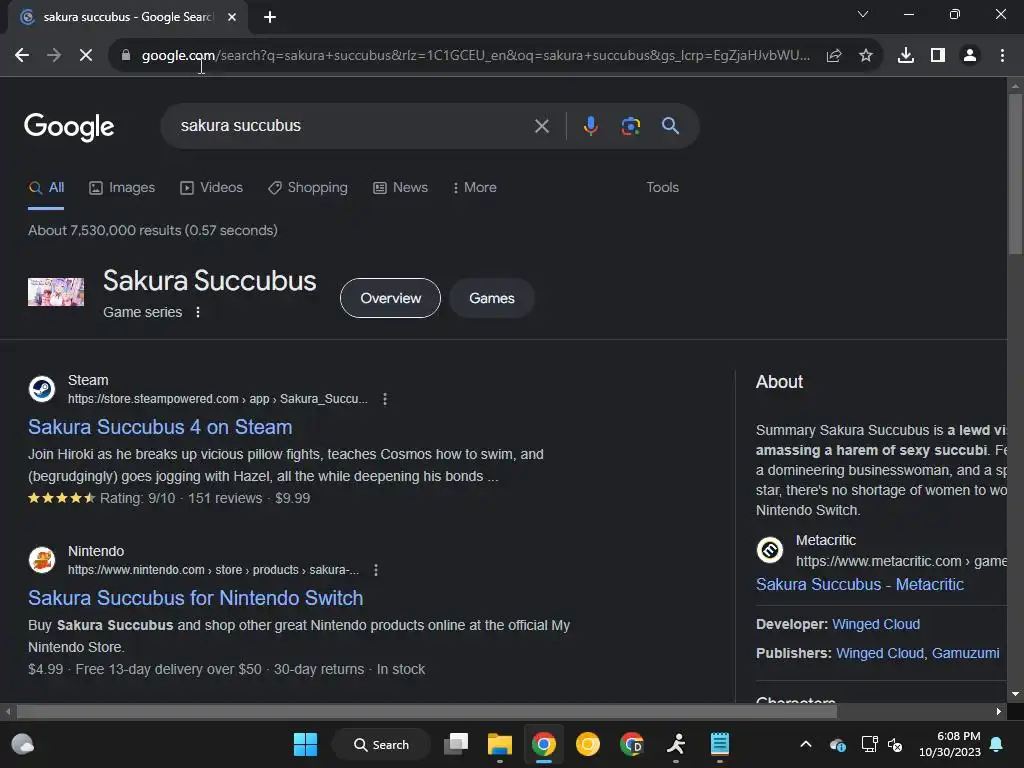Open Sakura Succubus 4 on Steam
The image size is (1024, 768).
160,427
